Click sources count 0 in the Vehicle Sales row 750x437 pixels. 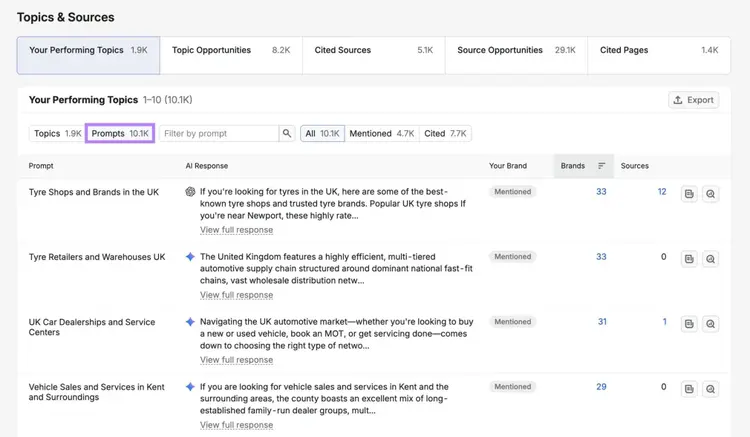[663, 387]
